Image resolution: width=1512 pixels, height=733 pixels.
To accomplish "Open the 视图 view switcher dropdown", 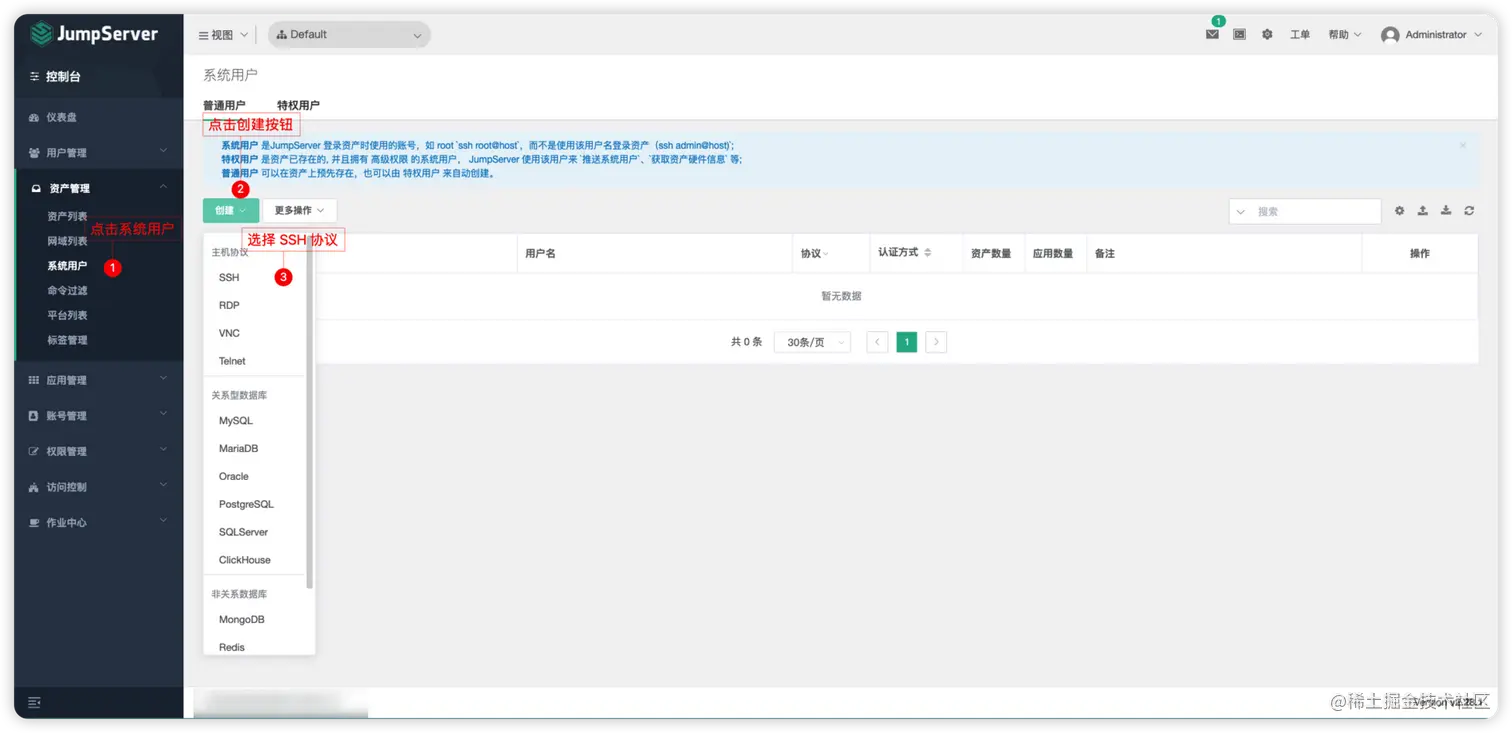I will point(223,35).
